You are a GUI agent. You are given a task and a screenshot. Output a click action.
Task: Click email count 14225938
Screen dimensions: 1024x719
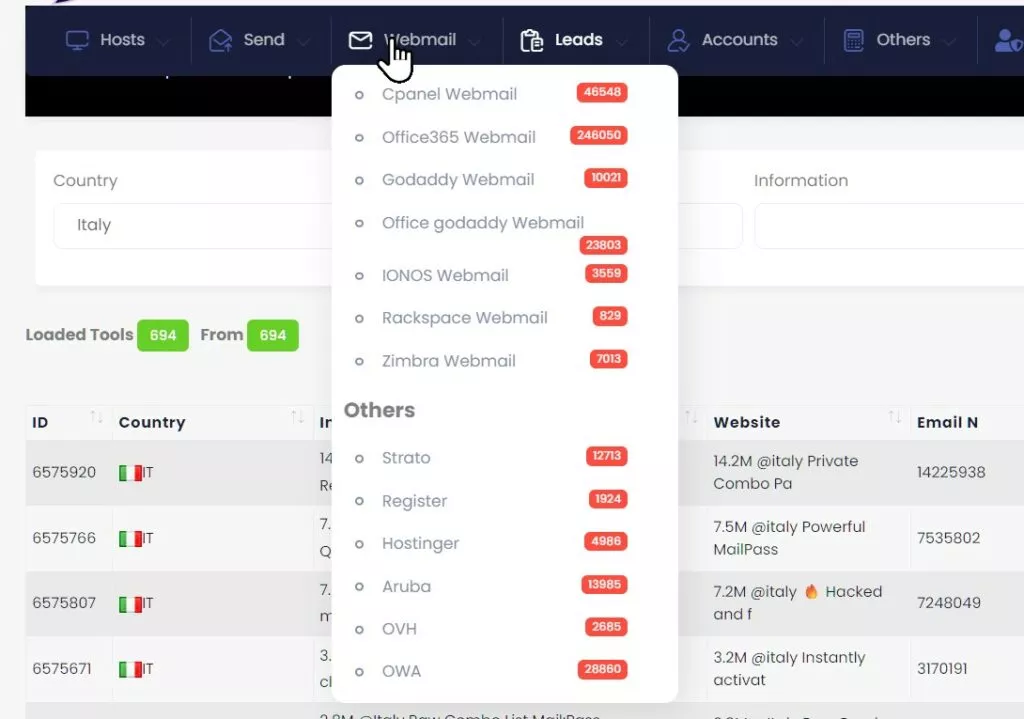pyautogui.click(x=951, y=472)
